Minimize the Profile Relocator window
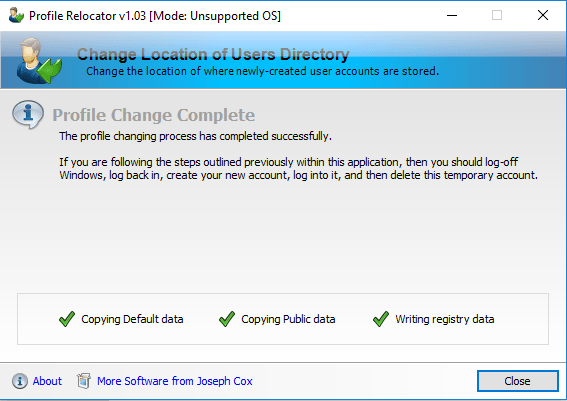 pyautogui.click(x=452, y=15)
